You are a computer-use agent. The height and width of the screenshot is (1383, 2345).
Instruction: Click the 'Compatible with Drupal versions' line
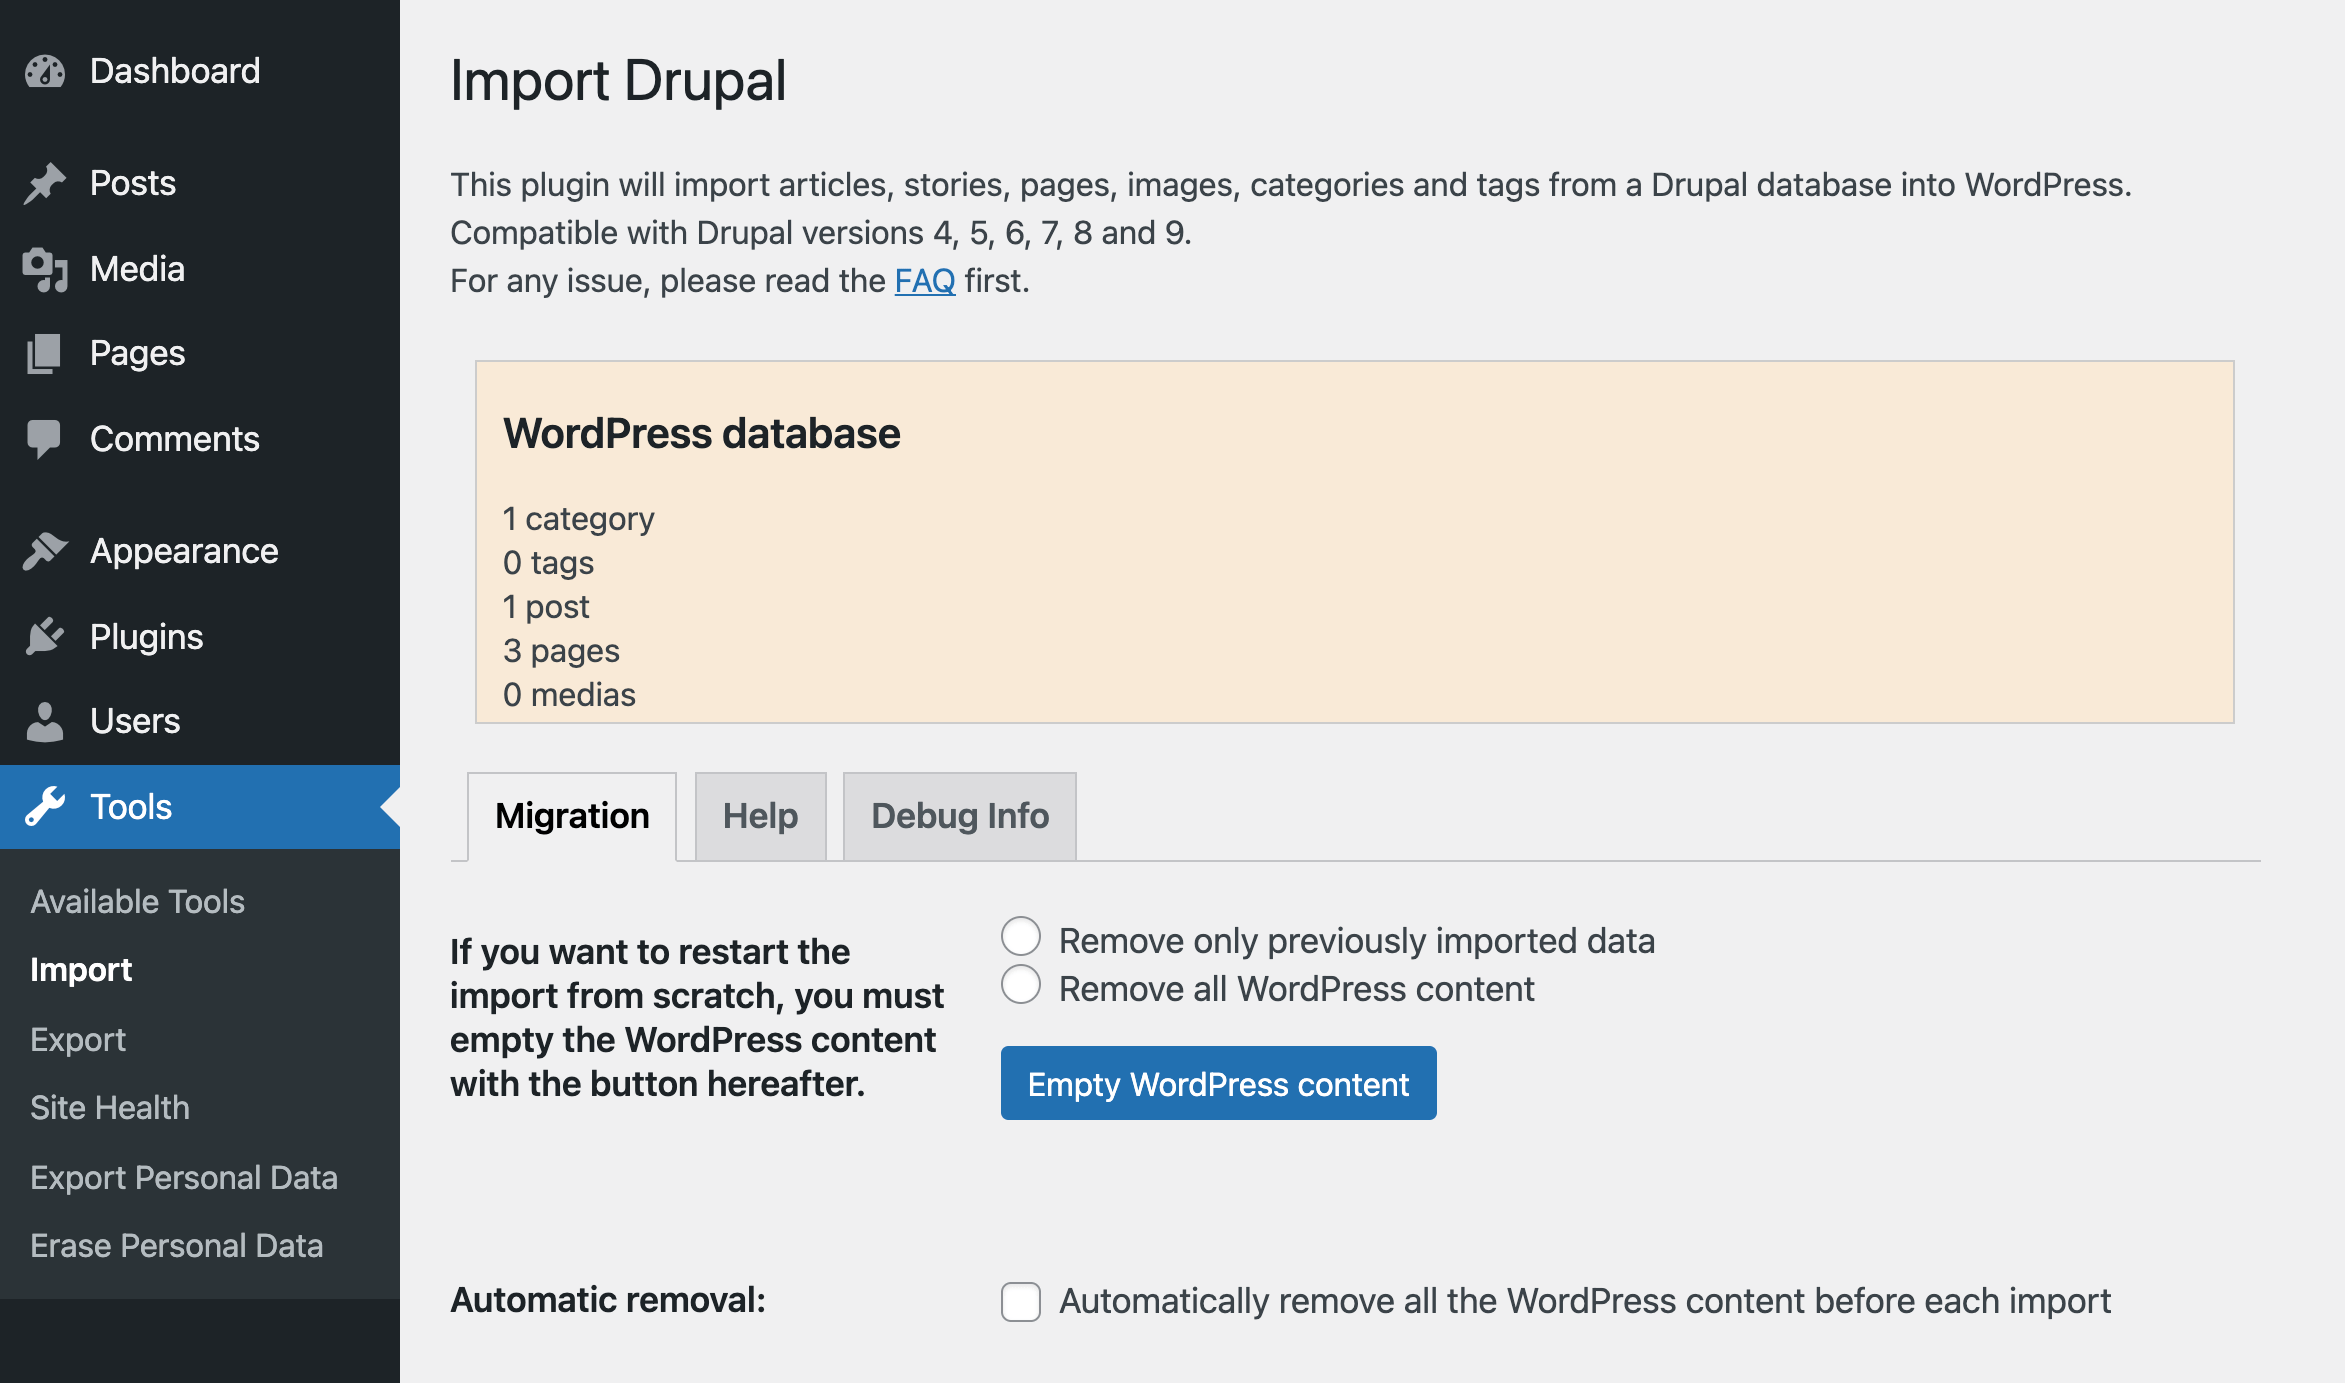[821, 233]
